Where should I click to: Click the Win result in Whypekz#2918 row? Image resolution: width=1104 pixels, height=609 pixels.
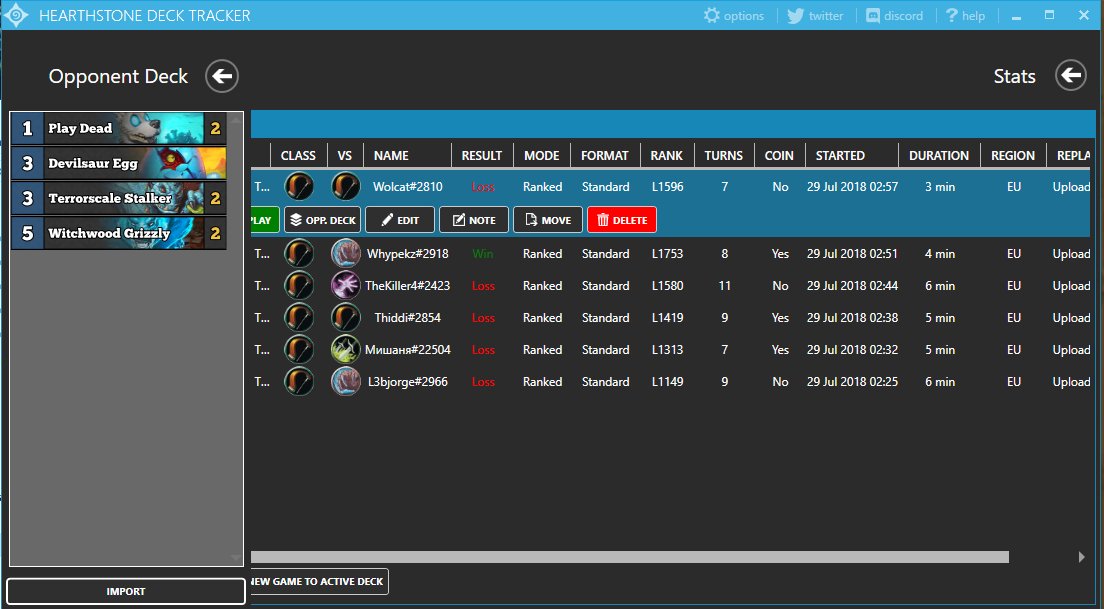[483, 253]
